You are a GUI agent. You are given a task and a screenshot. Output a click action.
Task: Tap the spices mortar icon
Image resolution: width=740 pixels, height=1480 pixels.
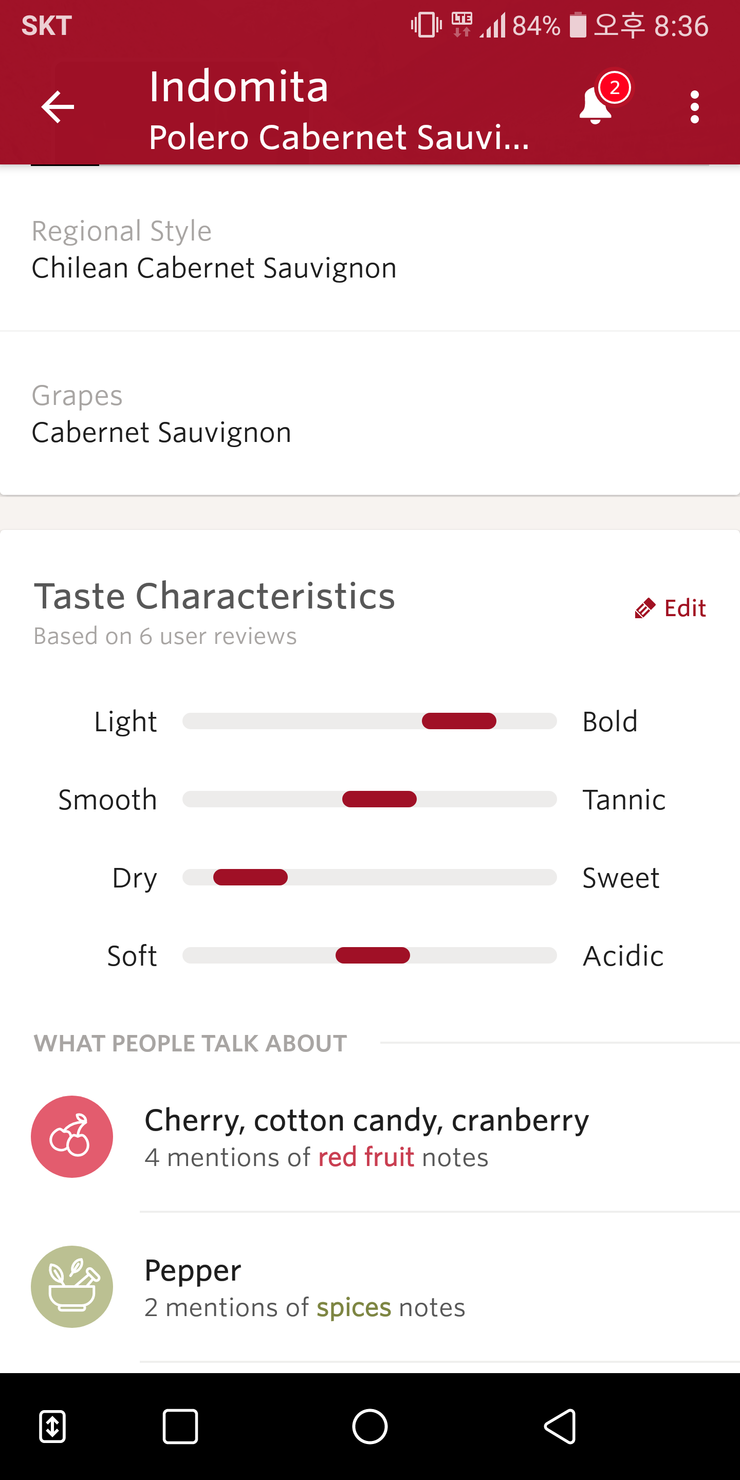[x=72, y=1286]
